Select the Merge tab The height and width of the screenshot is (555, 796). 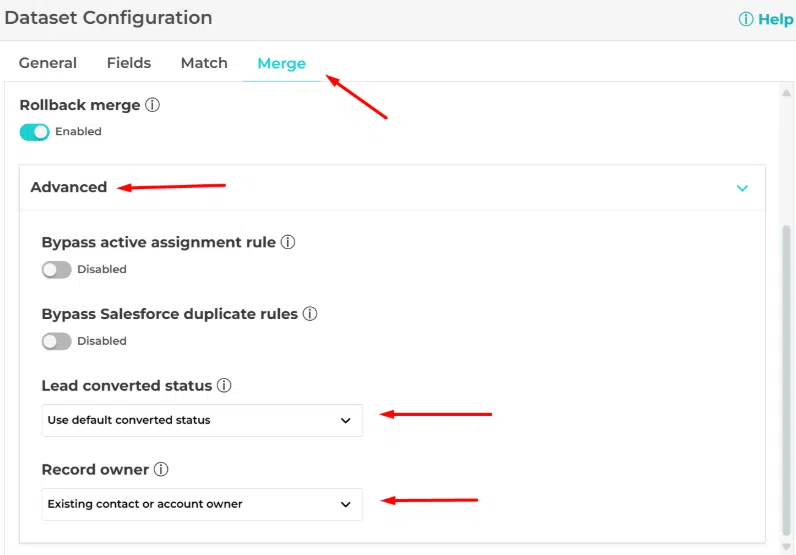tap(281, 63)
